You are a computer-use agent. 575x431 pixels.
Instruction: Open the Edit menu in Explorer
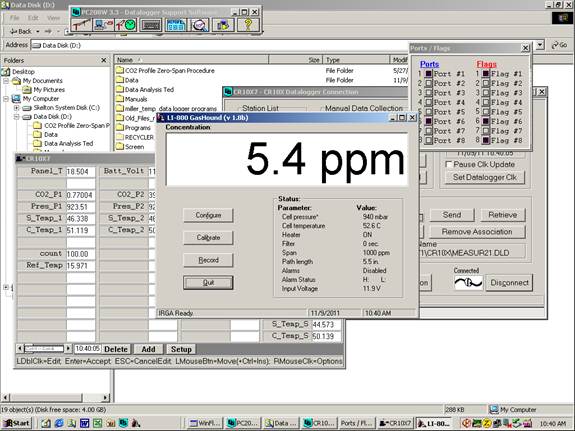point(33,18)
